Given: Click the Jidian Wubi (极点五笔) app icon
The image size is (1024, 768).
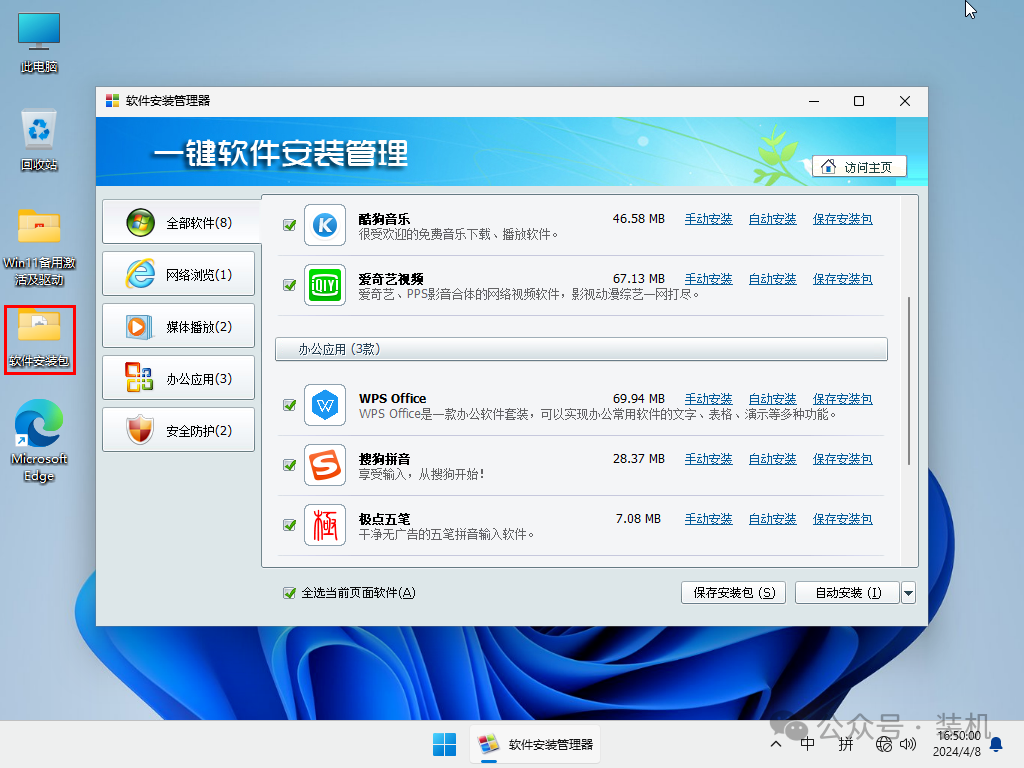Looking at the screenshot, I should pos(325,526).
